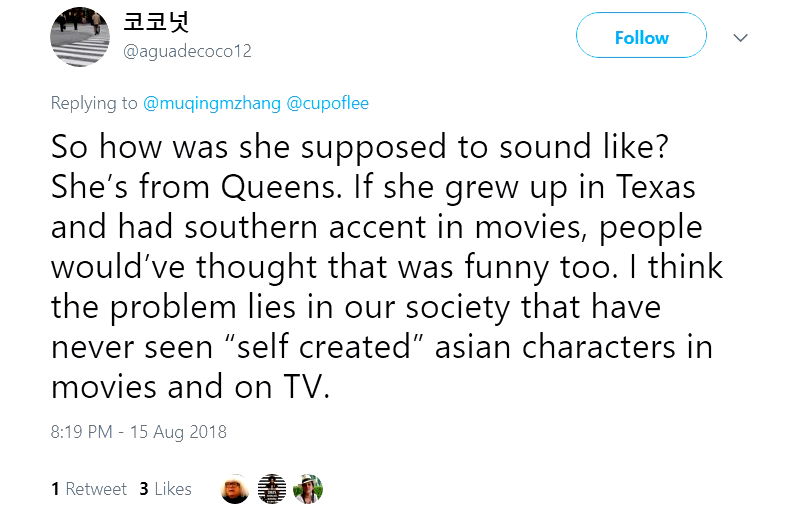The image size is (800, 512).
Task: Select the striped black-and-white liker avatar
Action: [x=272, y=489]
